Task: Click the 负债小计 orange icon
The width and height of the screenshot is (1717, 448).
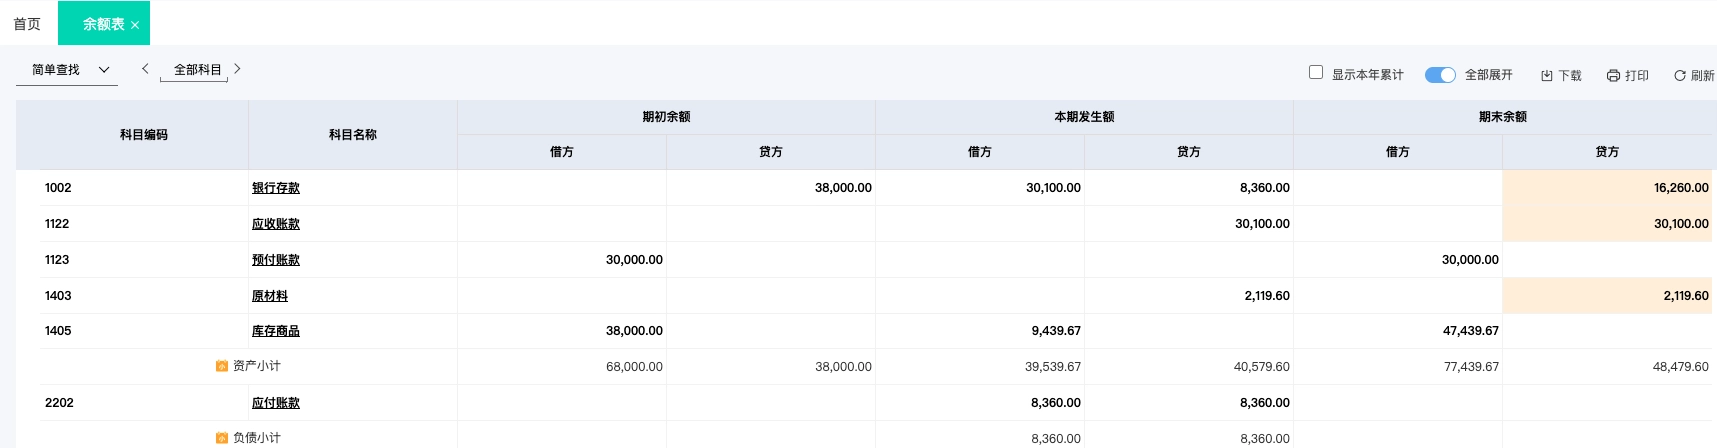Action: (222, 438)
